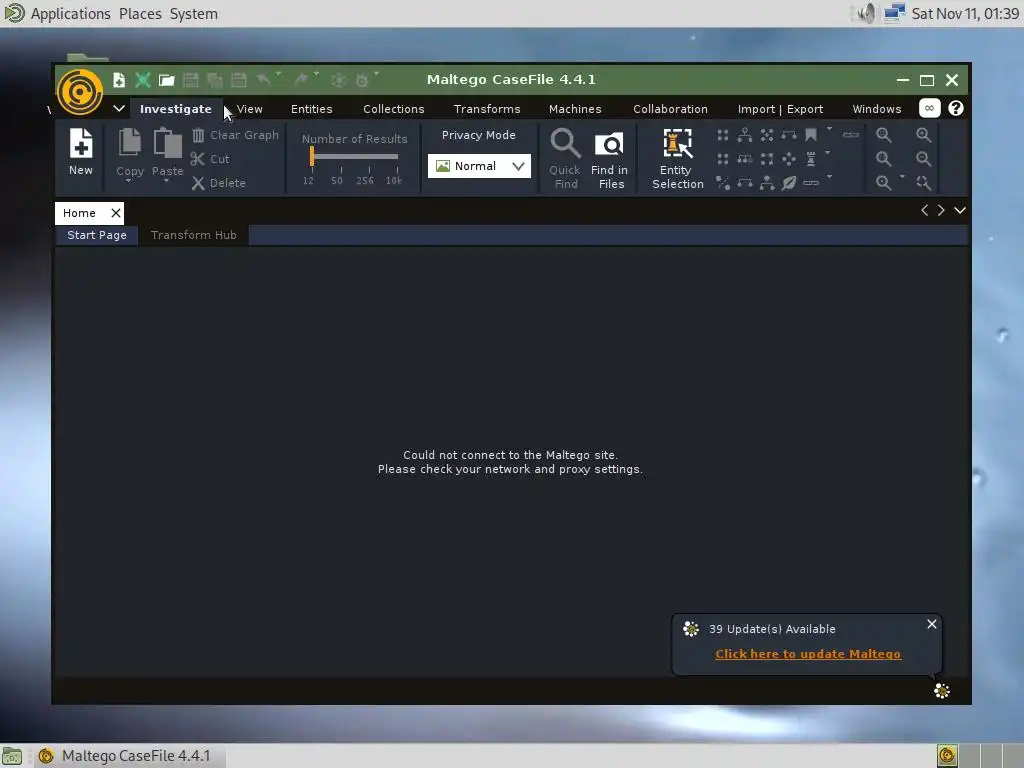Set Number of Results slider to 10k tick
This screenshot has width=1024, height=768.
point(397,170)
